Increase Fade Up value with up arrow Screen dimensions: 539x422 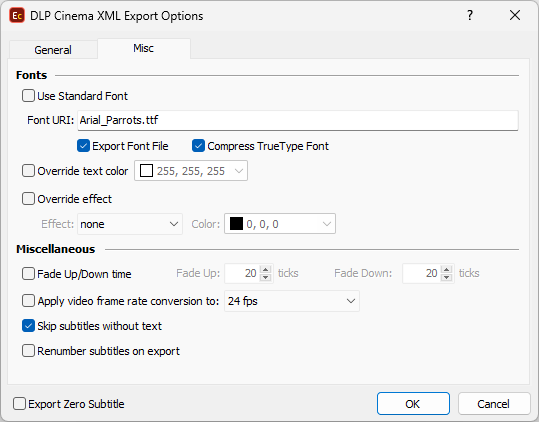[266, 269]
